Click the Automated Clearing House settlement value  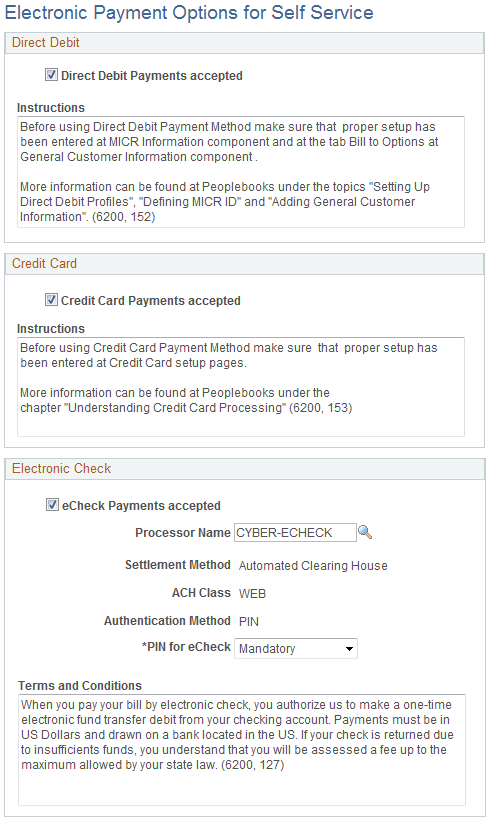click(313, 566)
